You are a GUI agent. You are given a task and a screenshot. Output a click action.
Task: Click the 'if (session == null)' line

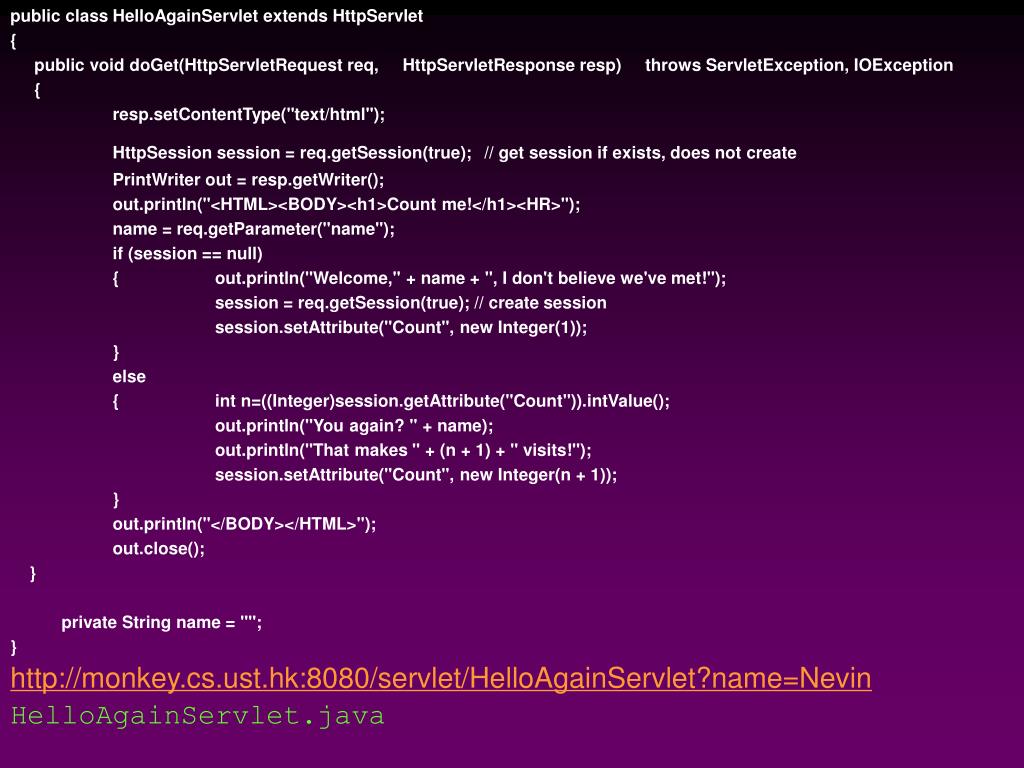(x=187, y=253)
